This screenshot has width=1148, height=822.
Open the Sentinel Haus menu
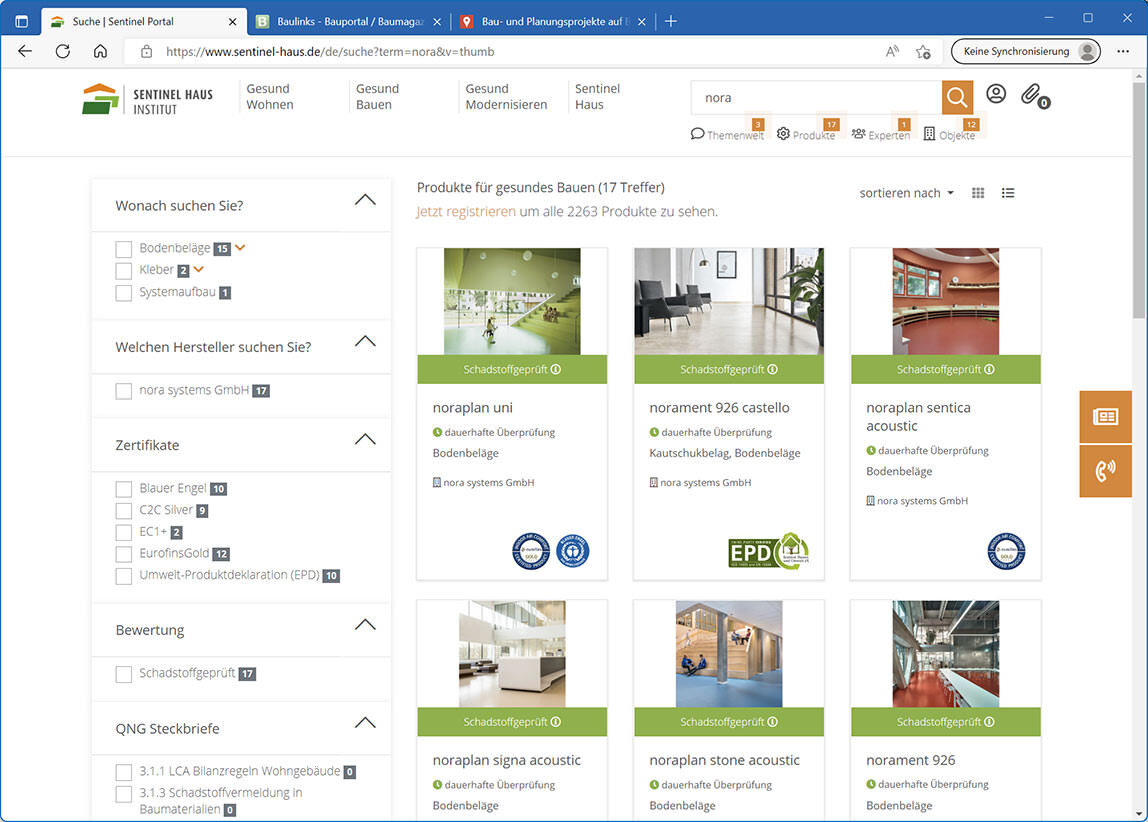coord(597,97)
